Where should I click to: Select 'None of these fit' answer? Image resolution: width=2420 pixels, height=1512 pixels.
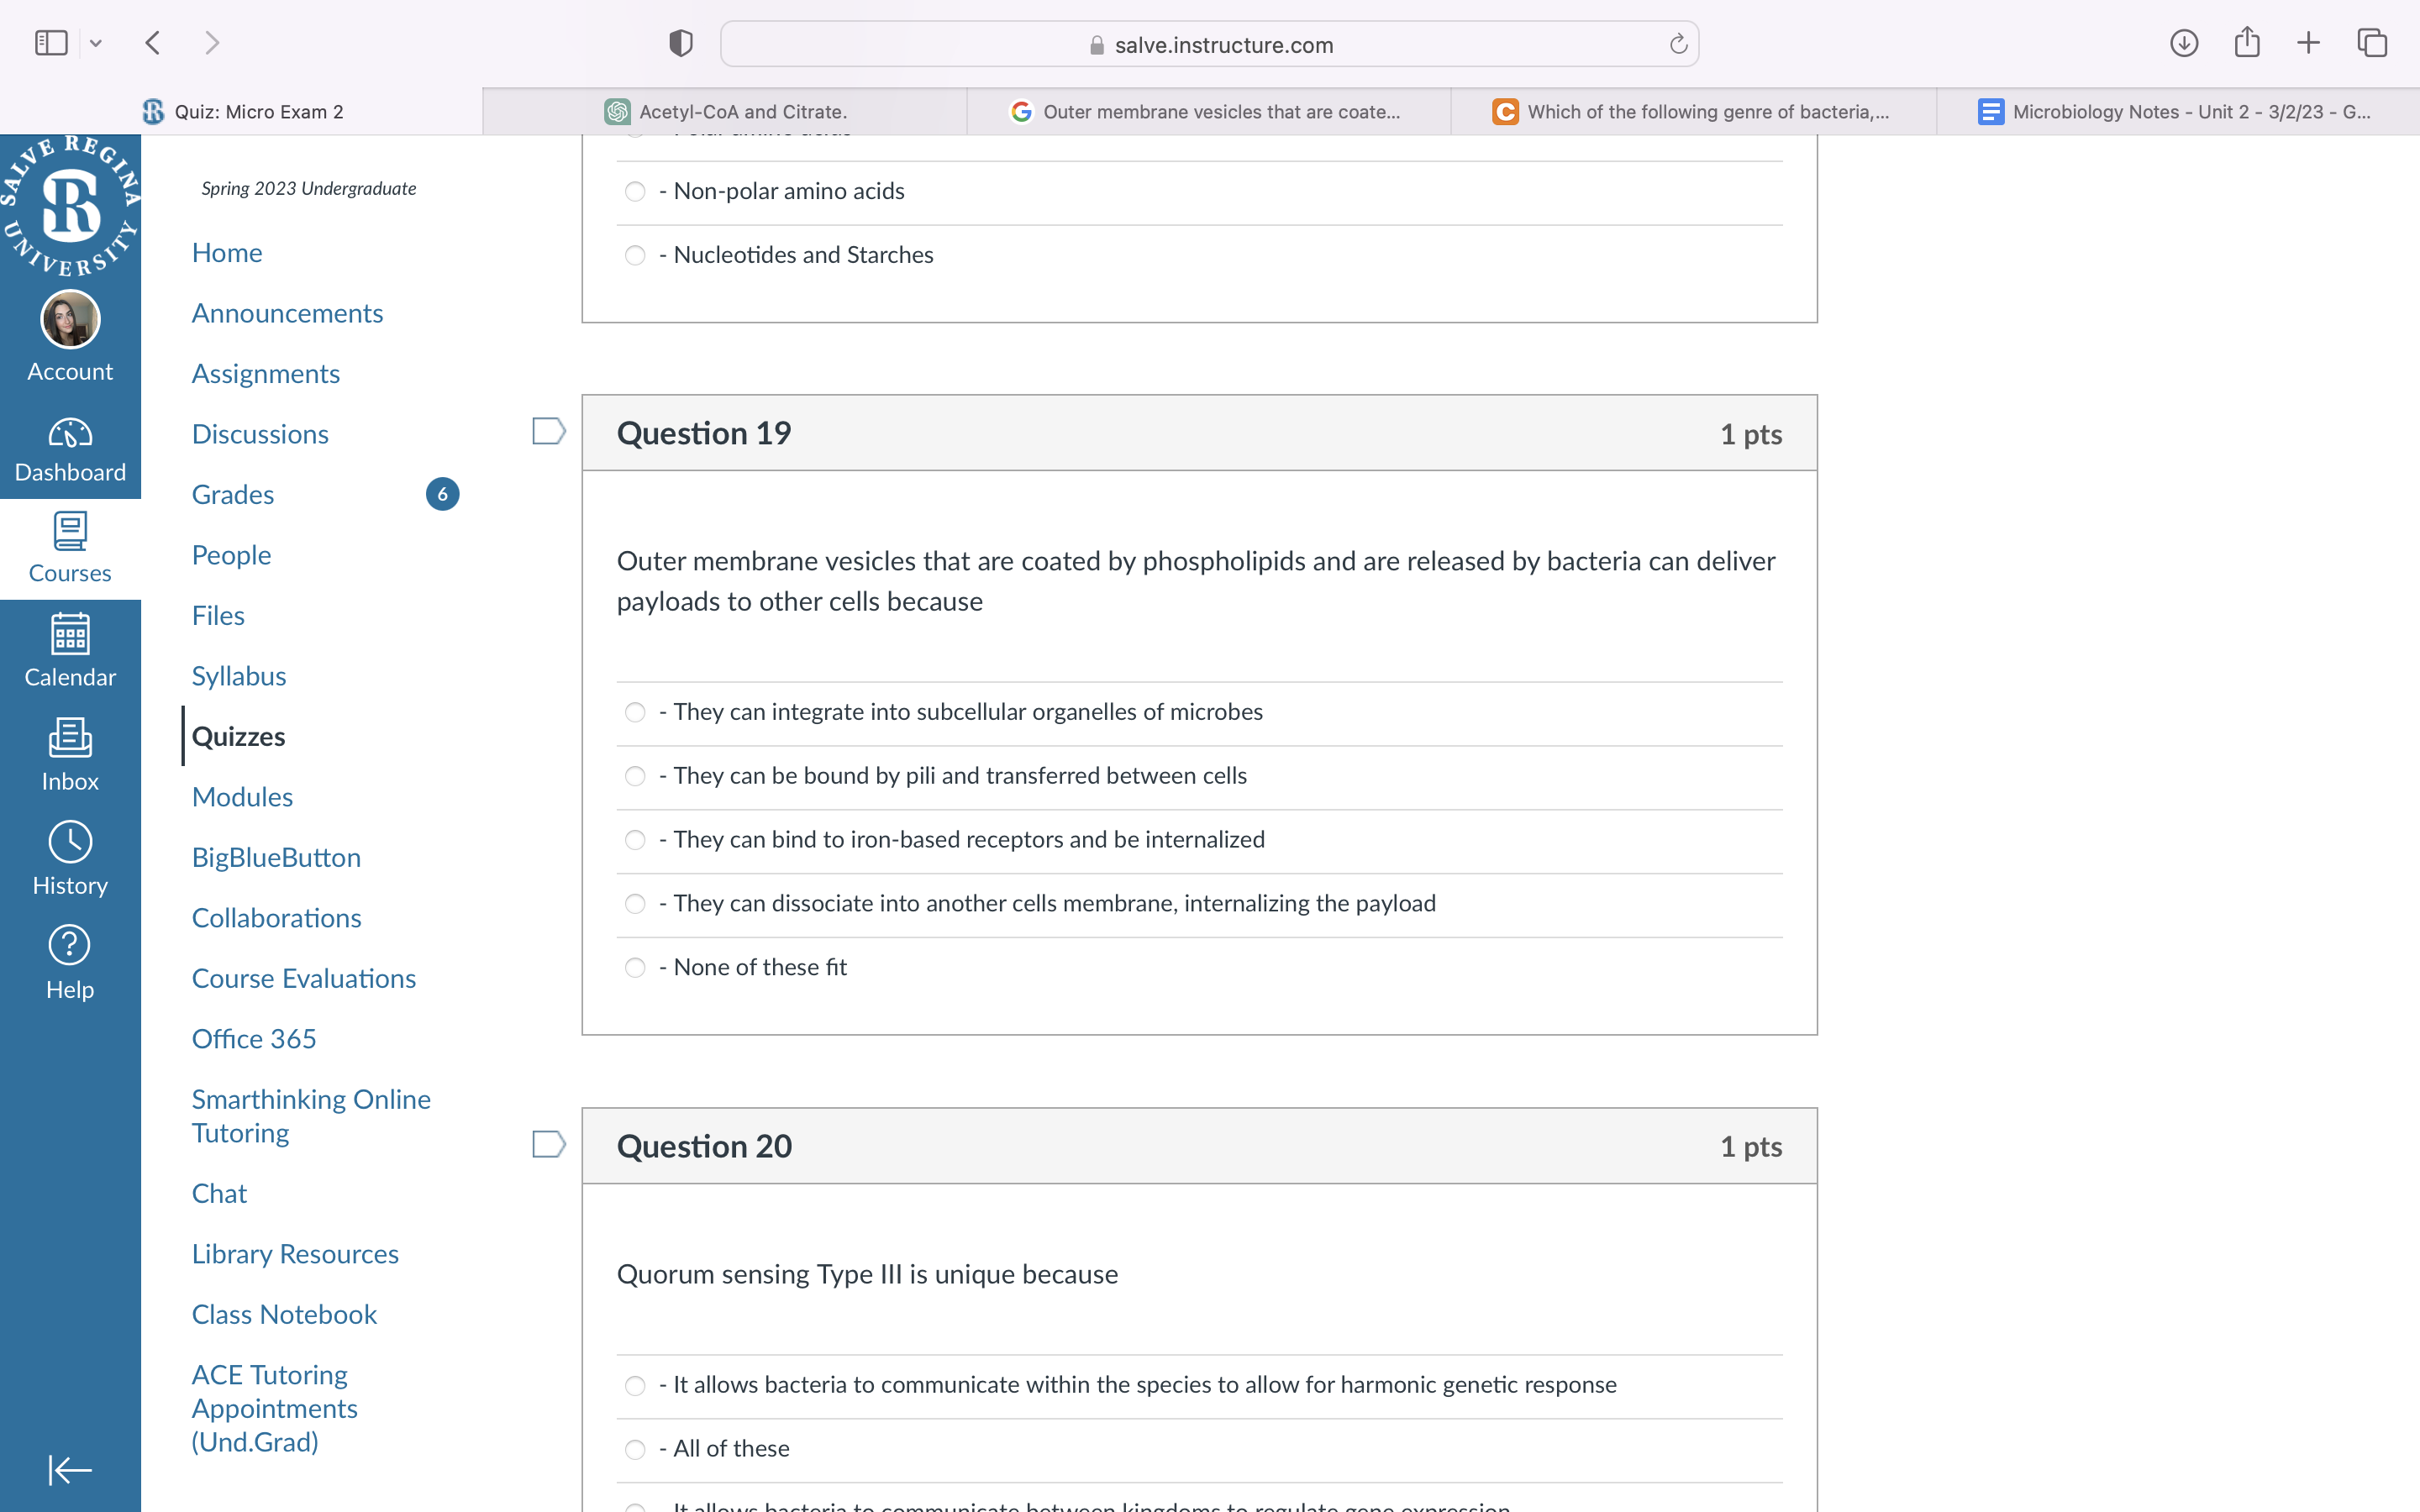(x=635, y=968)
